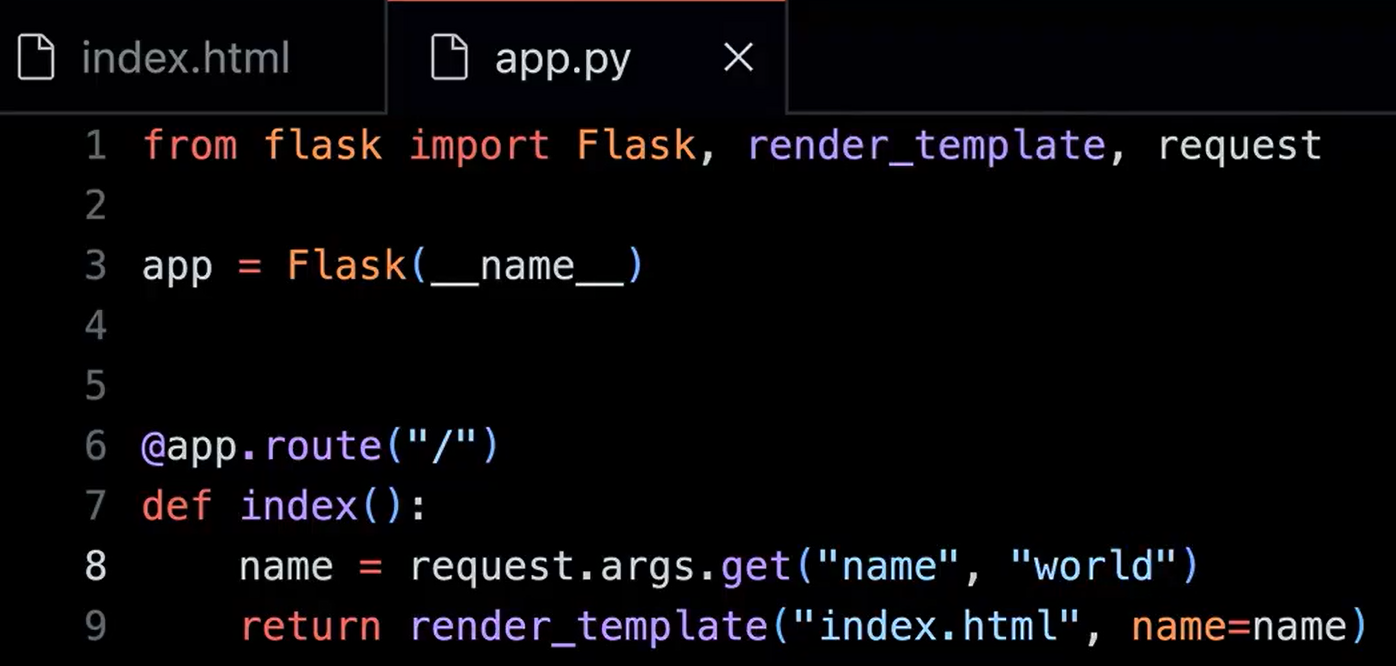Place cursor on __name__ argument

tap(527, 266)
